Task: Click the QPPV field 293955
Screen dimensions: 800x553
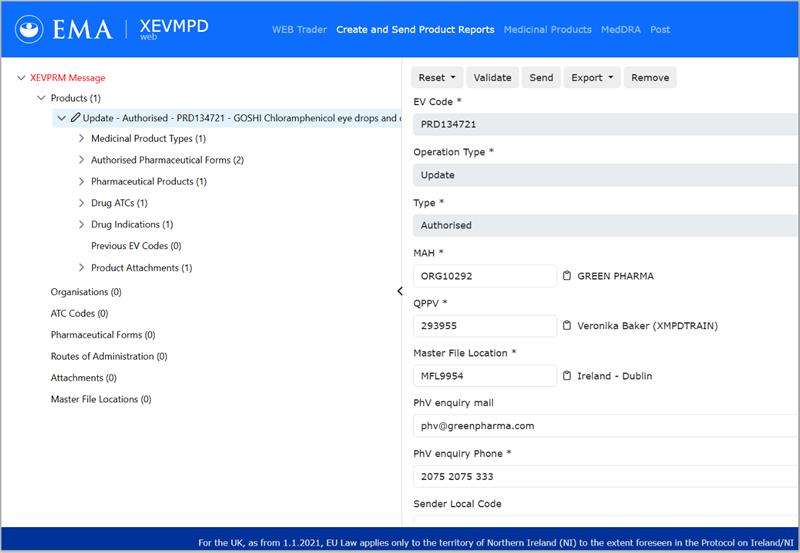Action: coord(485,325)
